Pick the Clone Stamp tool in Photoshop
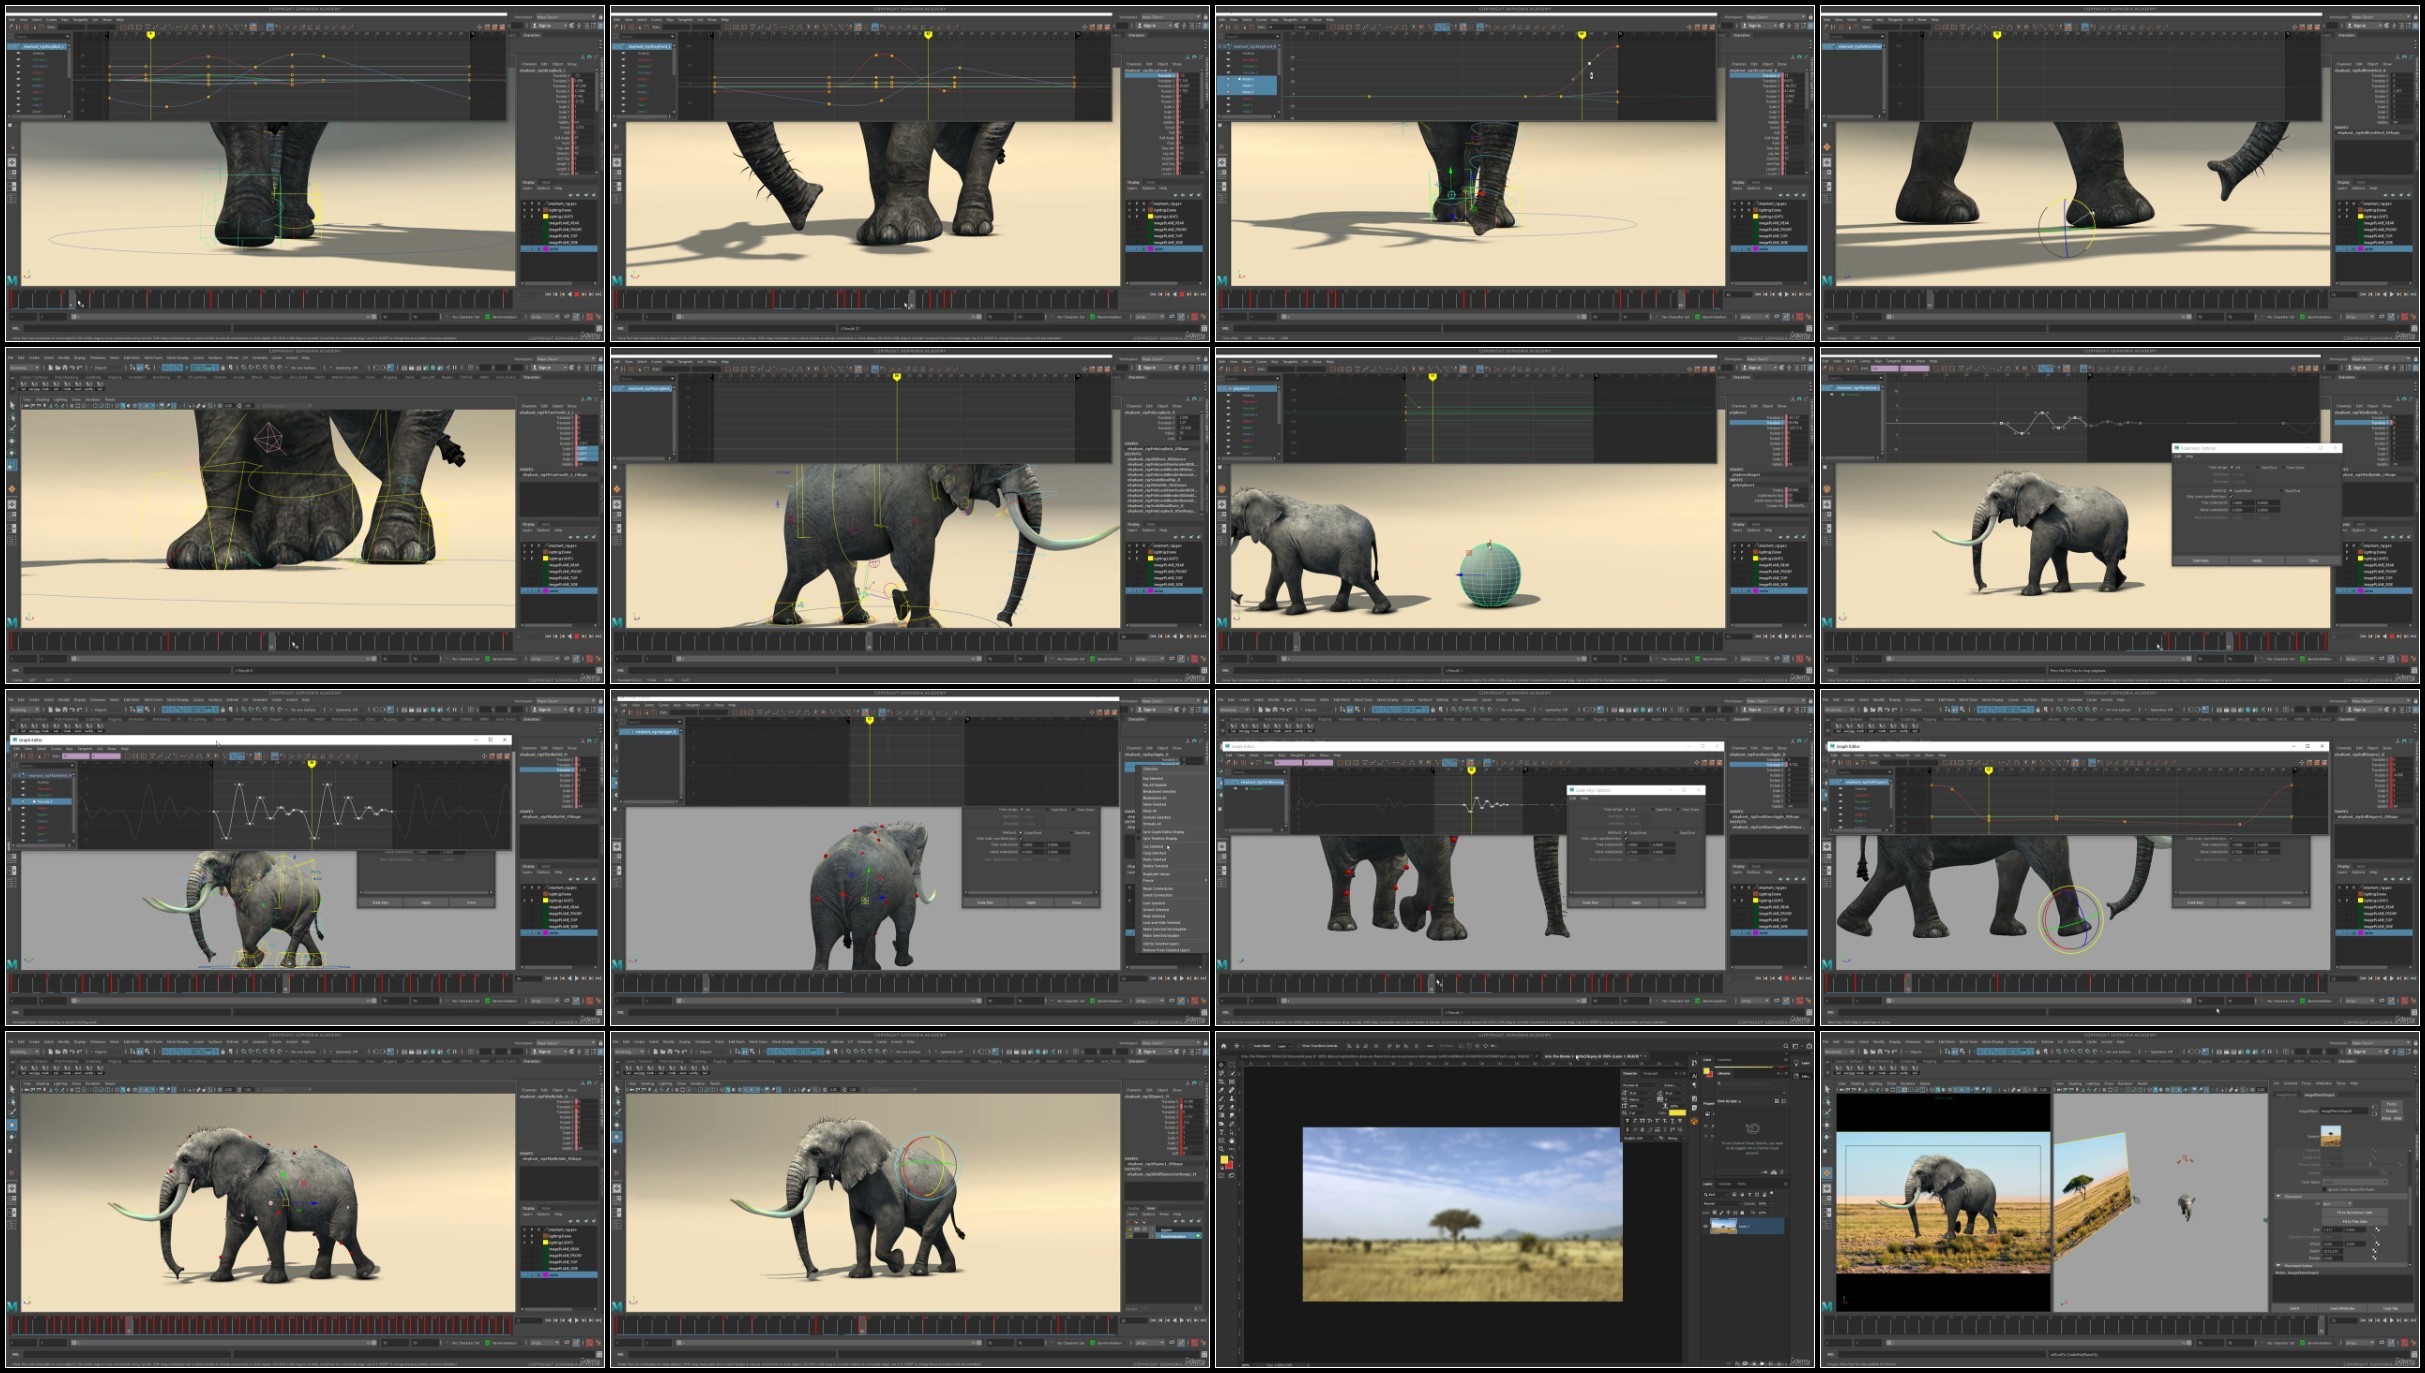Viewport: 2425px width, 1373px height. (1232, 1099)
